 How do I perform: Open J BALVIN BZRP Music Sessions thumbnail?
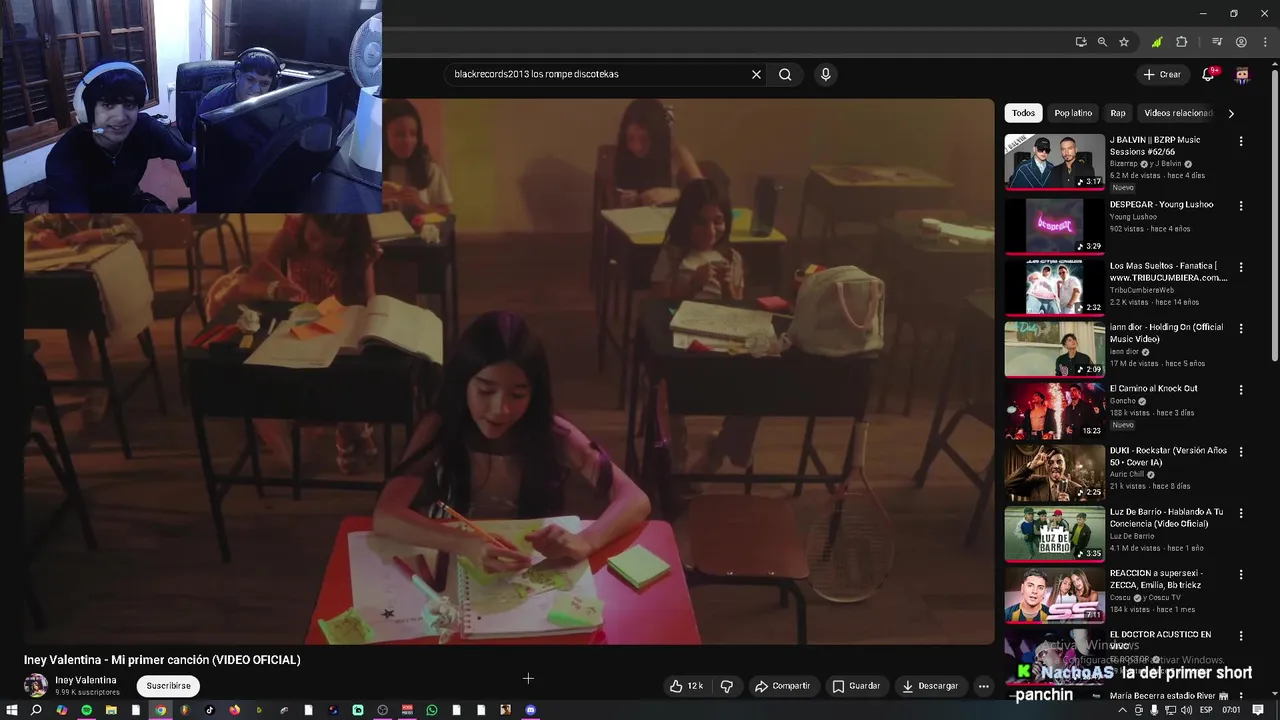1055,162
